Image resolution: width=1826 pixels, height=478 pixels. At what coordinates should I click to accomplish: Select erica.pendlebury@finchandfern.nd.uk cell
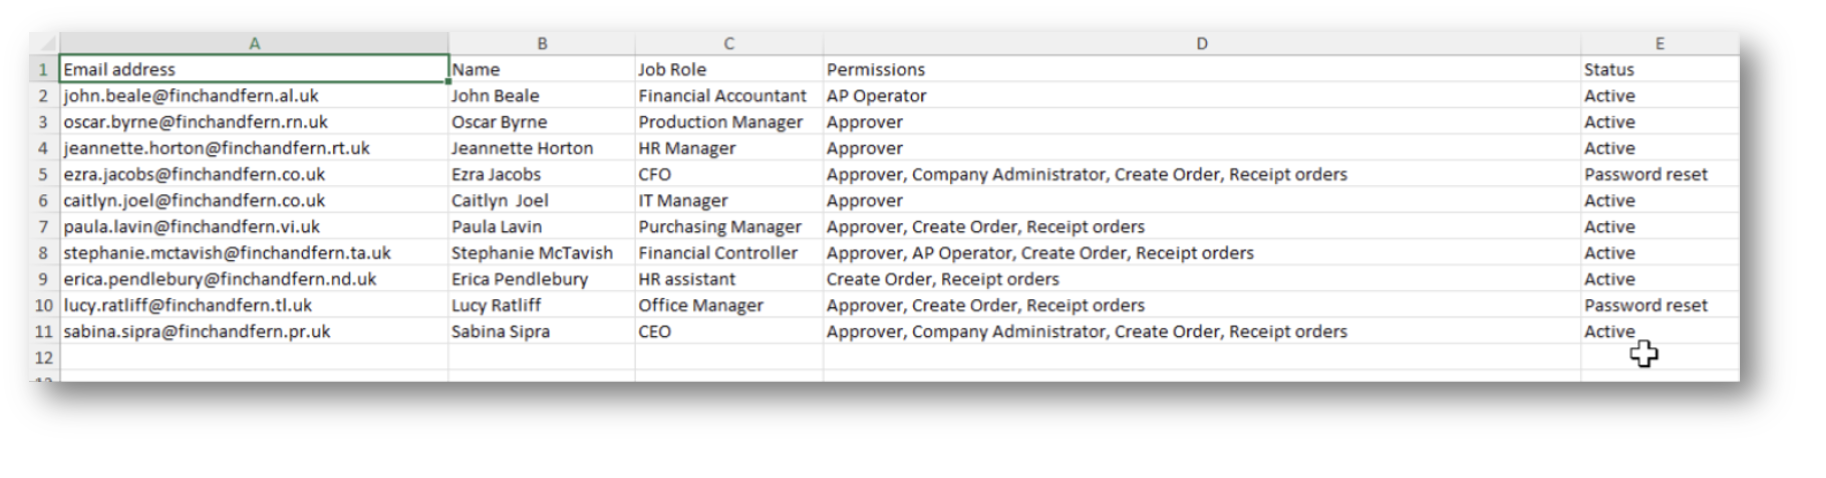click(x=254, y=279)
